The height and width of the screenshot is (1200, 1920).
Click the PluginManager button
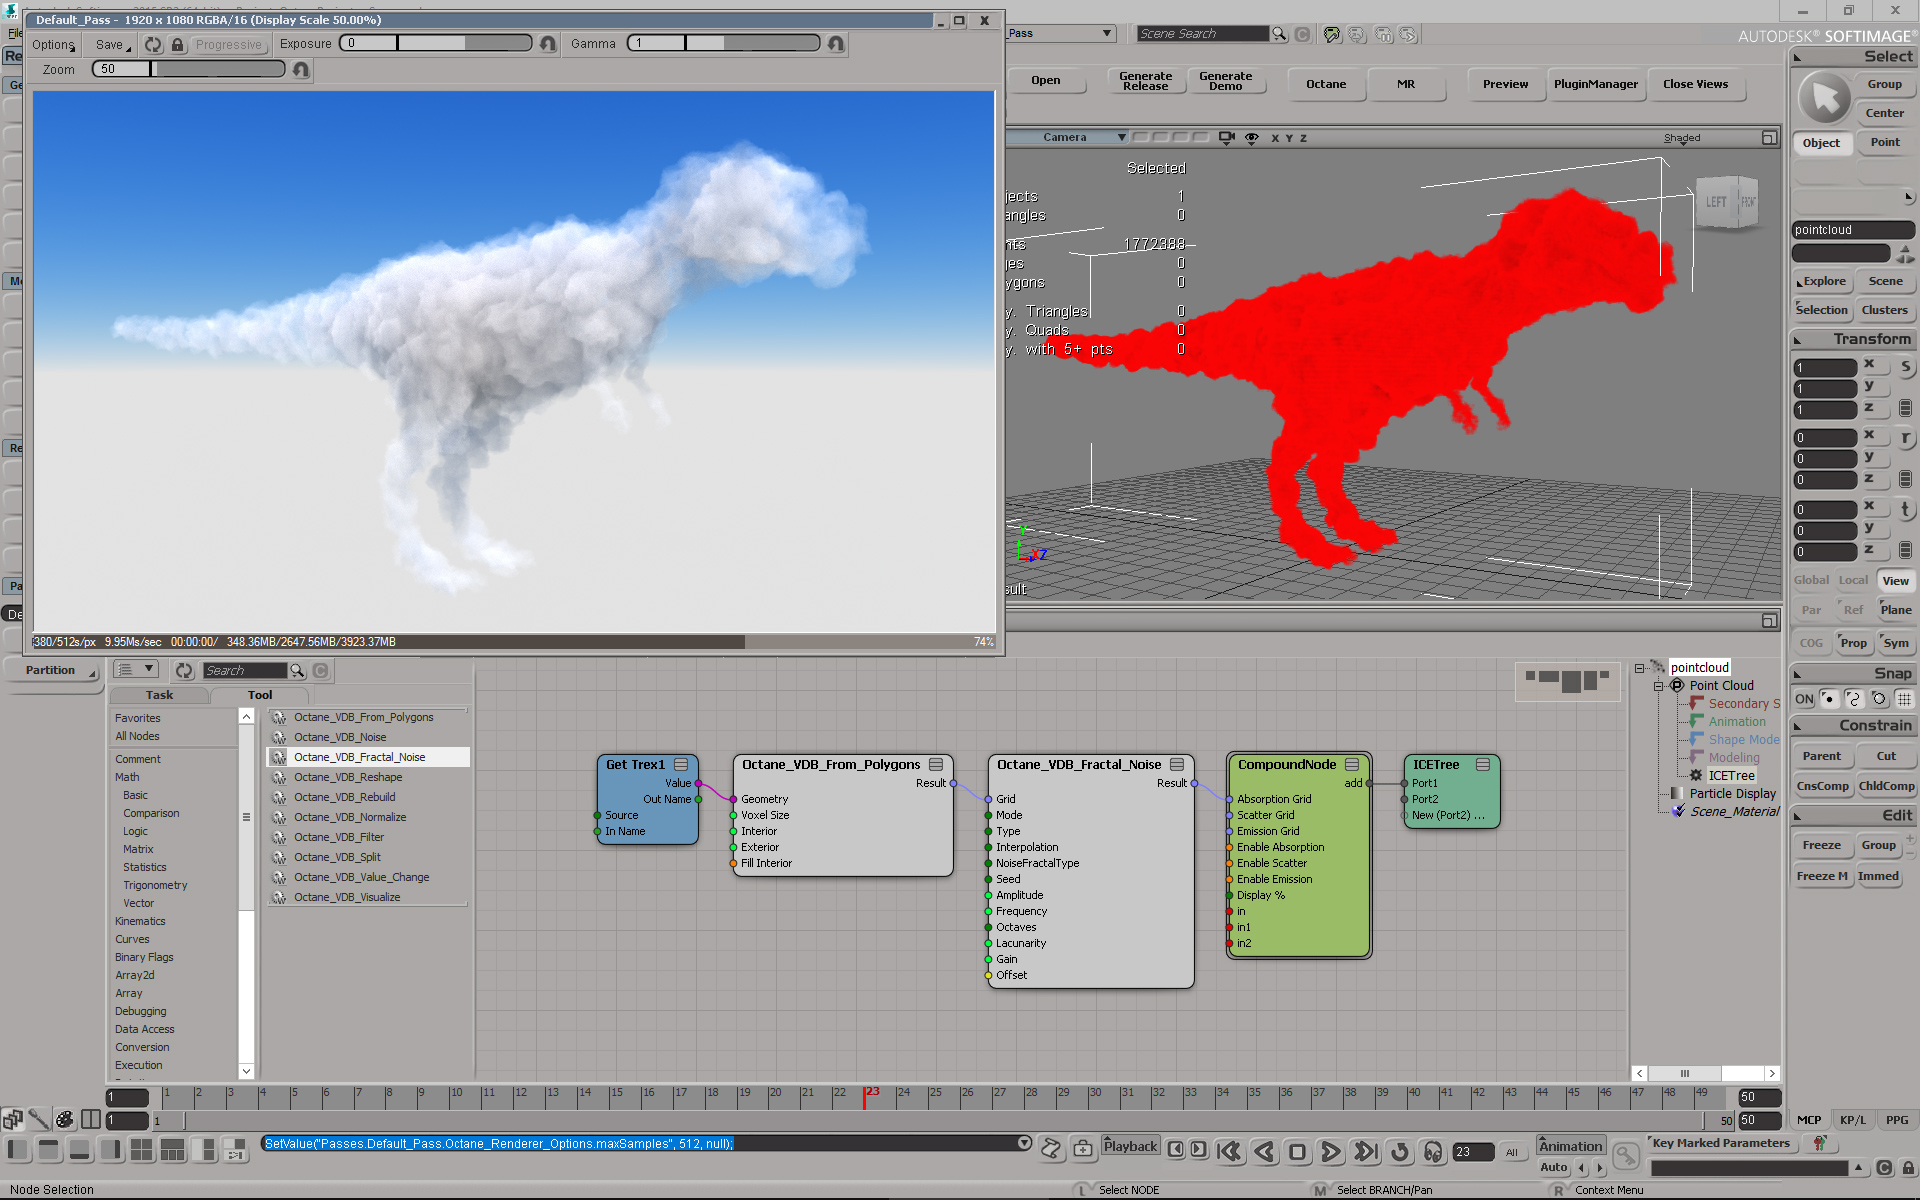(1595, 84)
